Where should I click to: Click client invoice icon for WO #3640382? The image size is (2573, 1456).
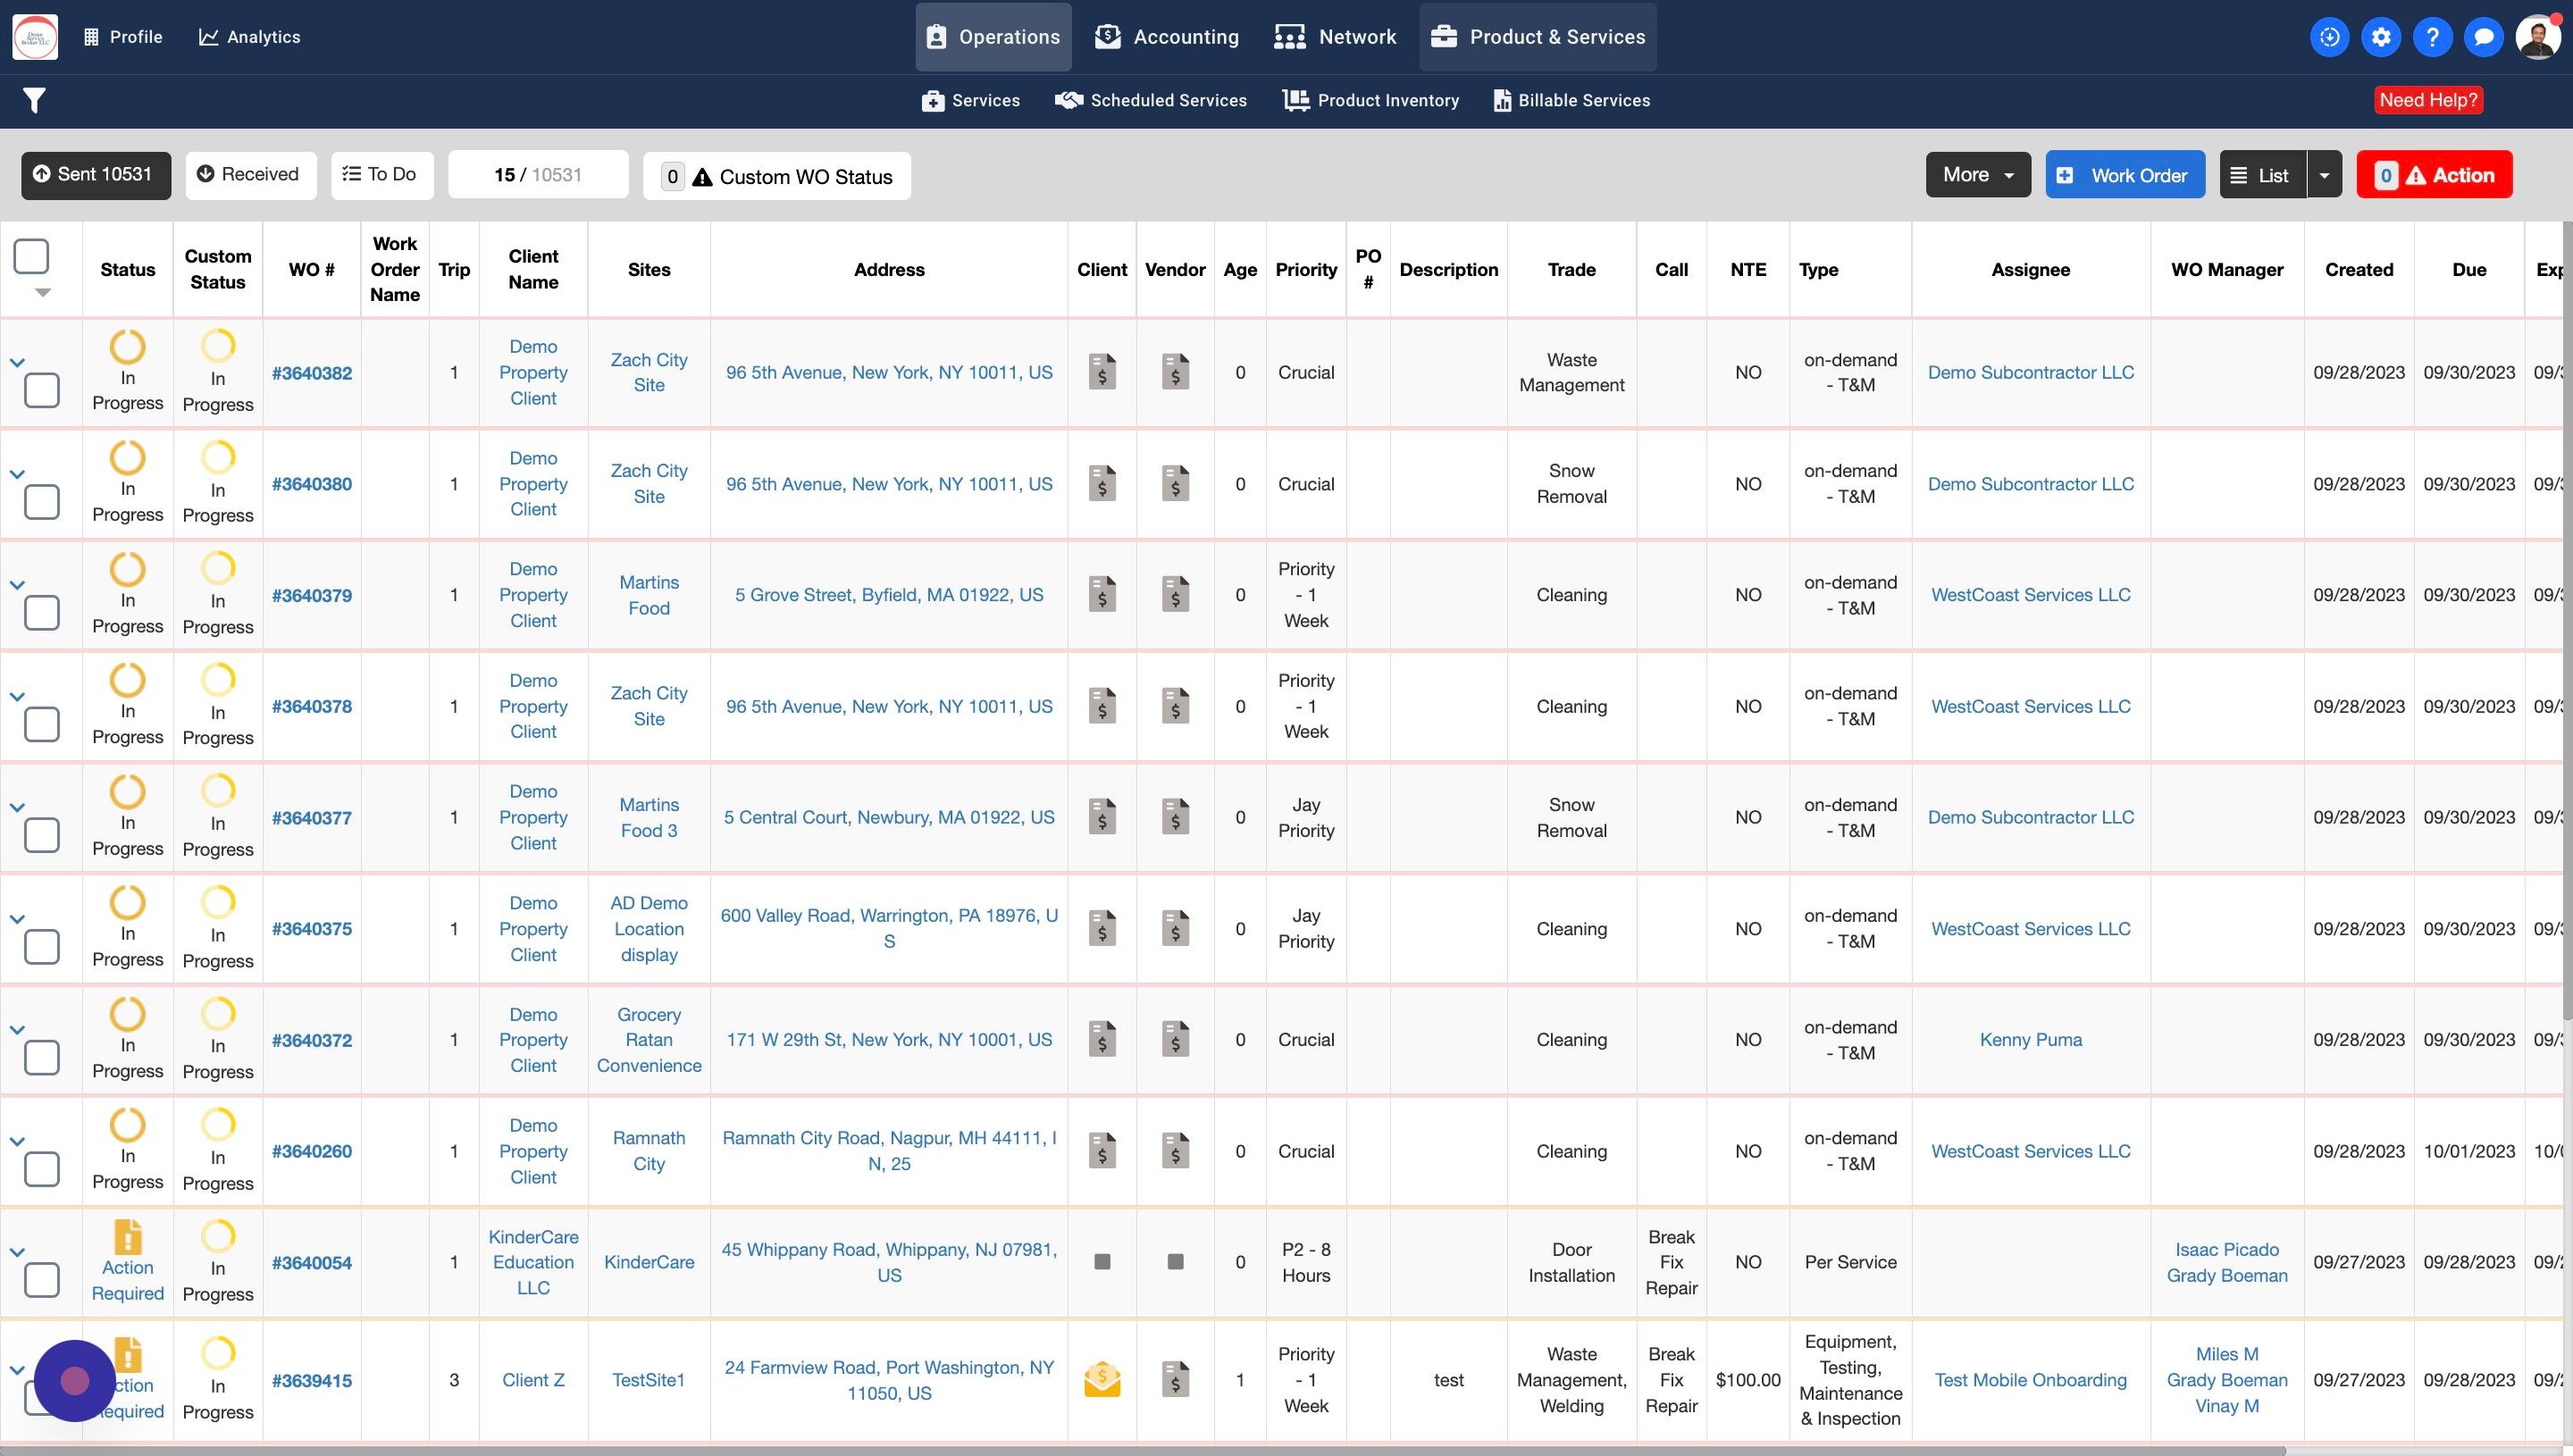[1102, 372]
